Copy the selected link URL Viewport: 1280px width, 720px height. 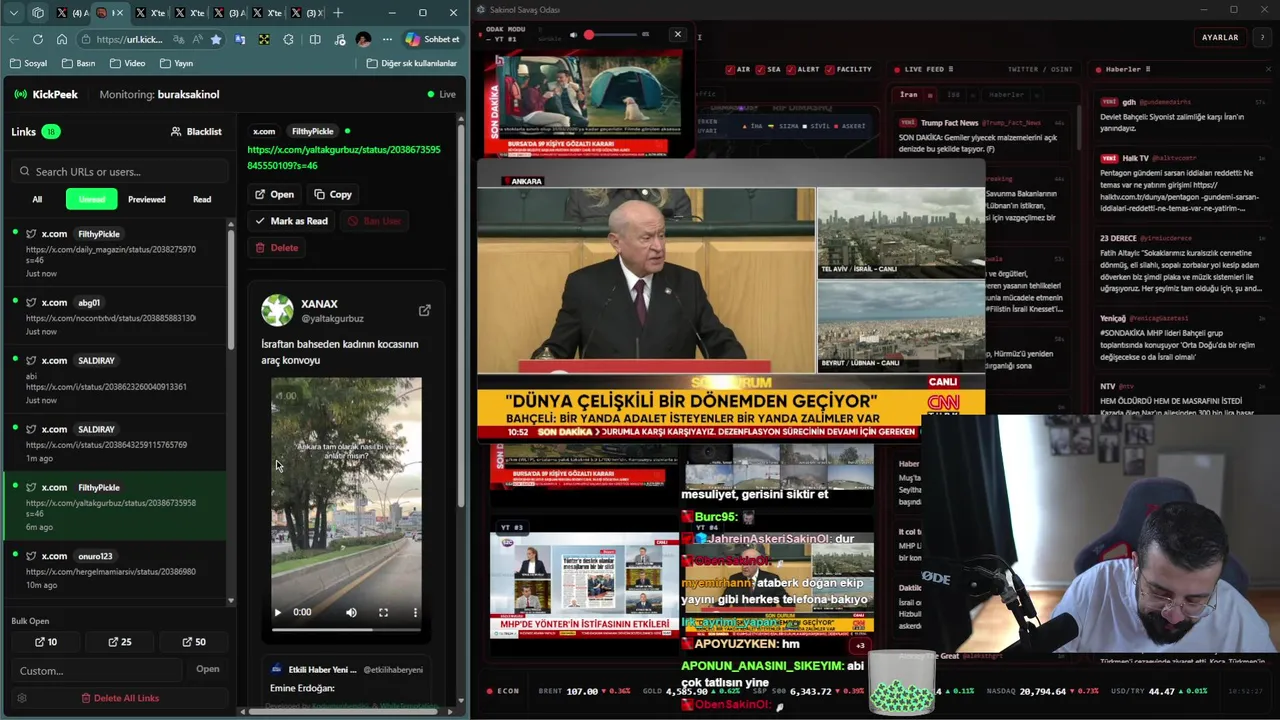(x=333, y=194)
